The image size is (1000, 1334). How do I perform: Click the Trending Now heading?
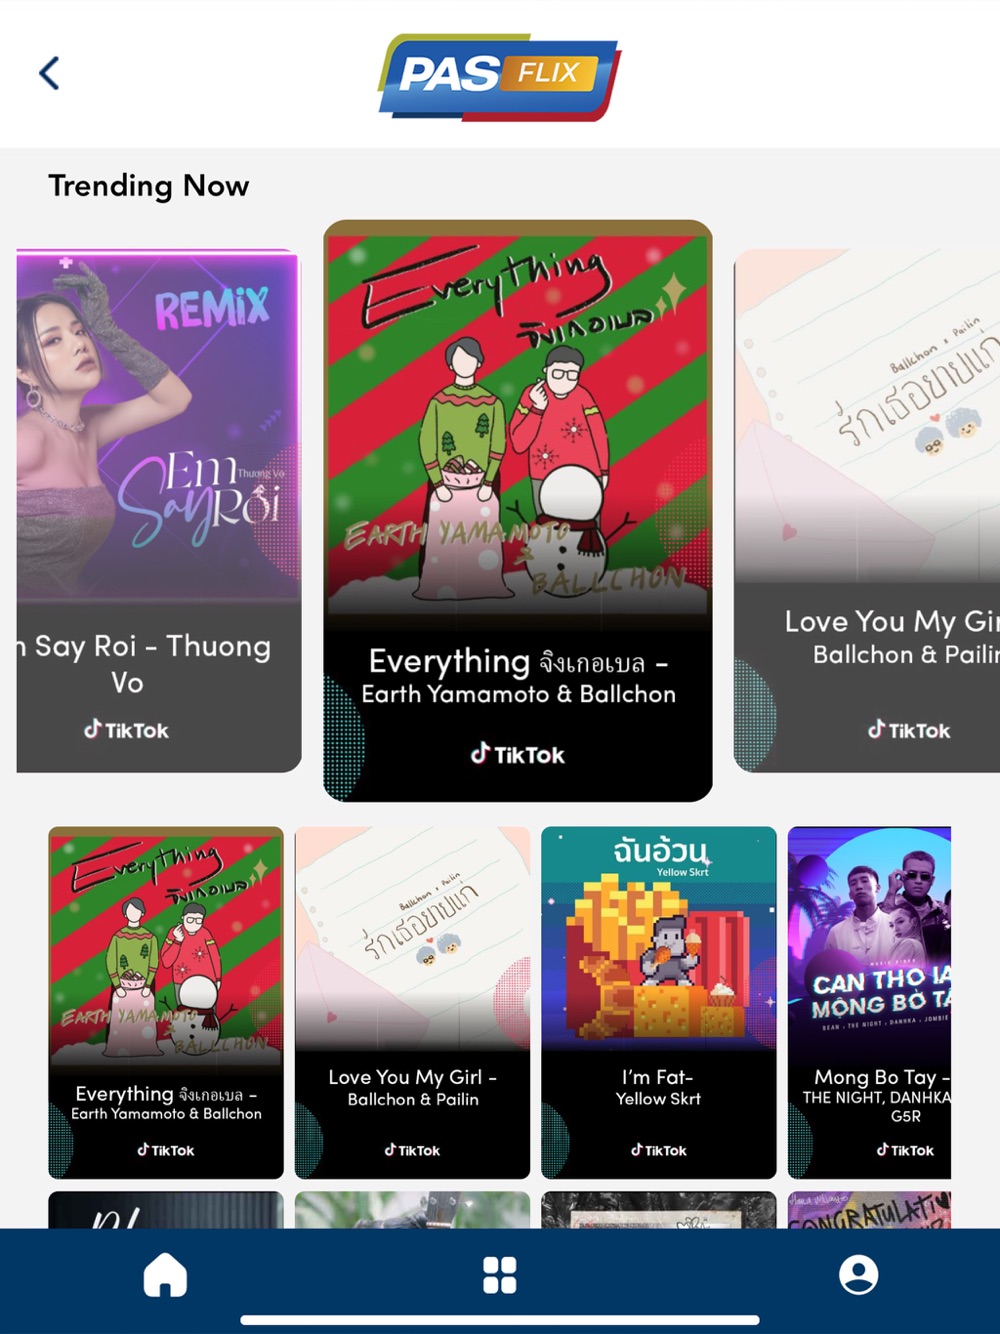149,186
